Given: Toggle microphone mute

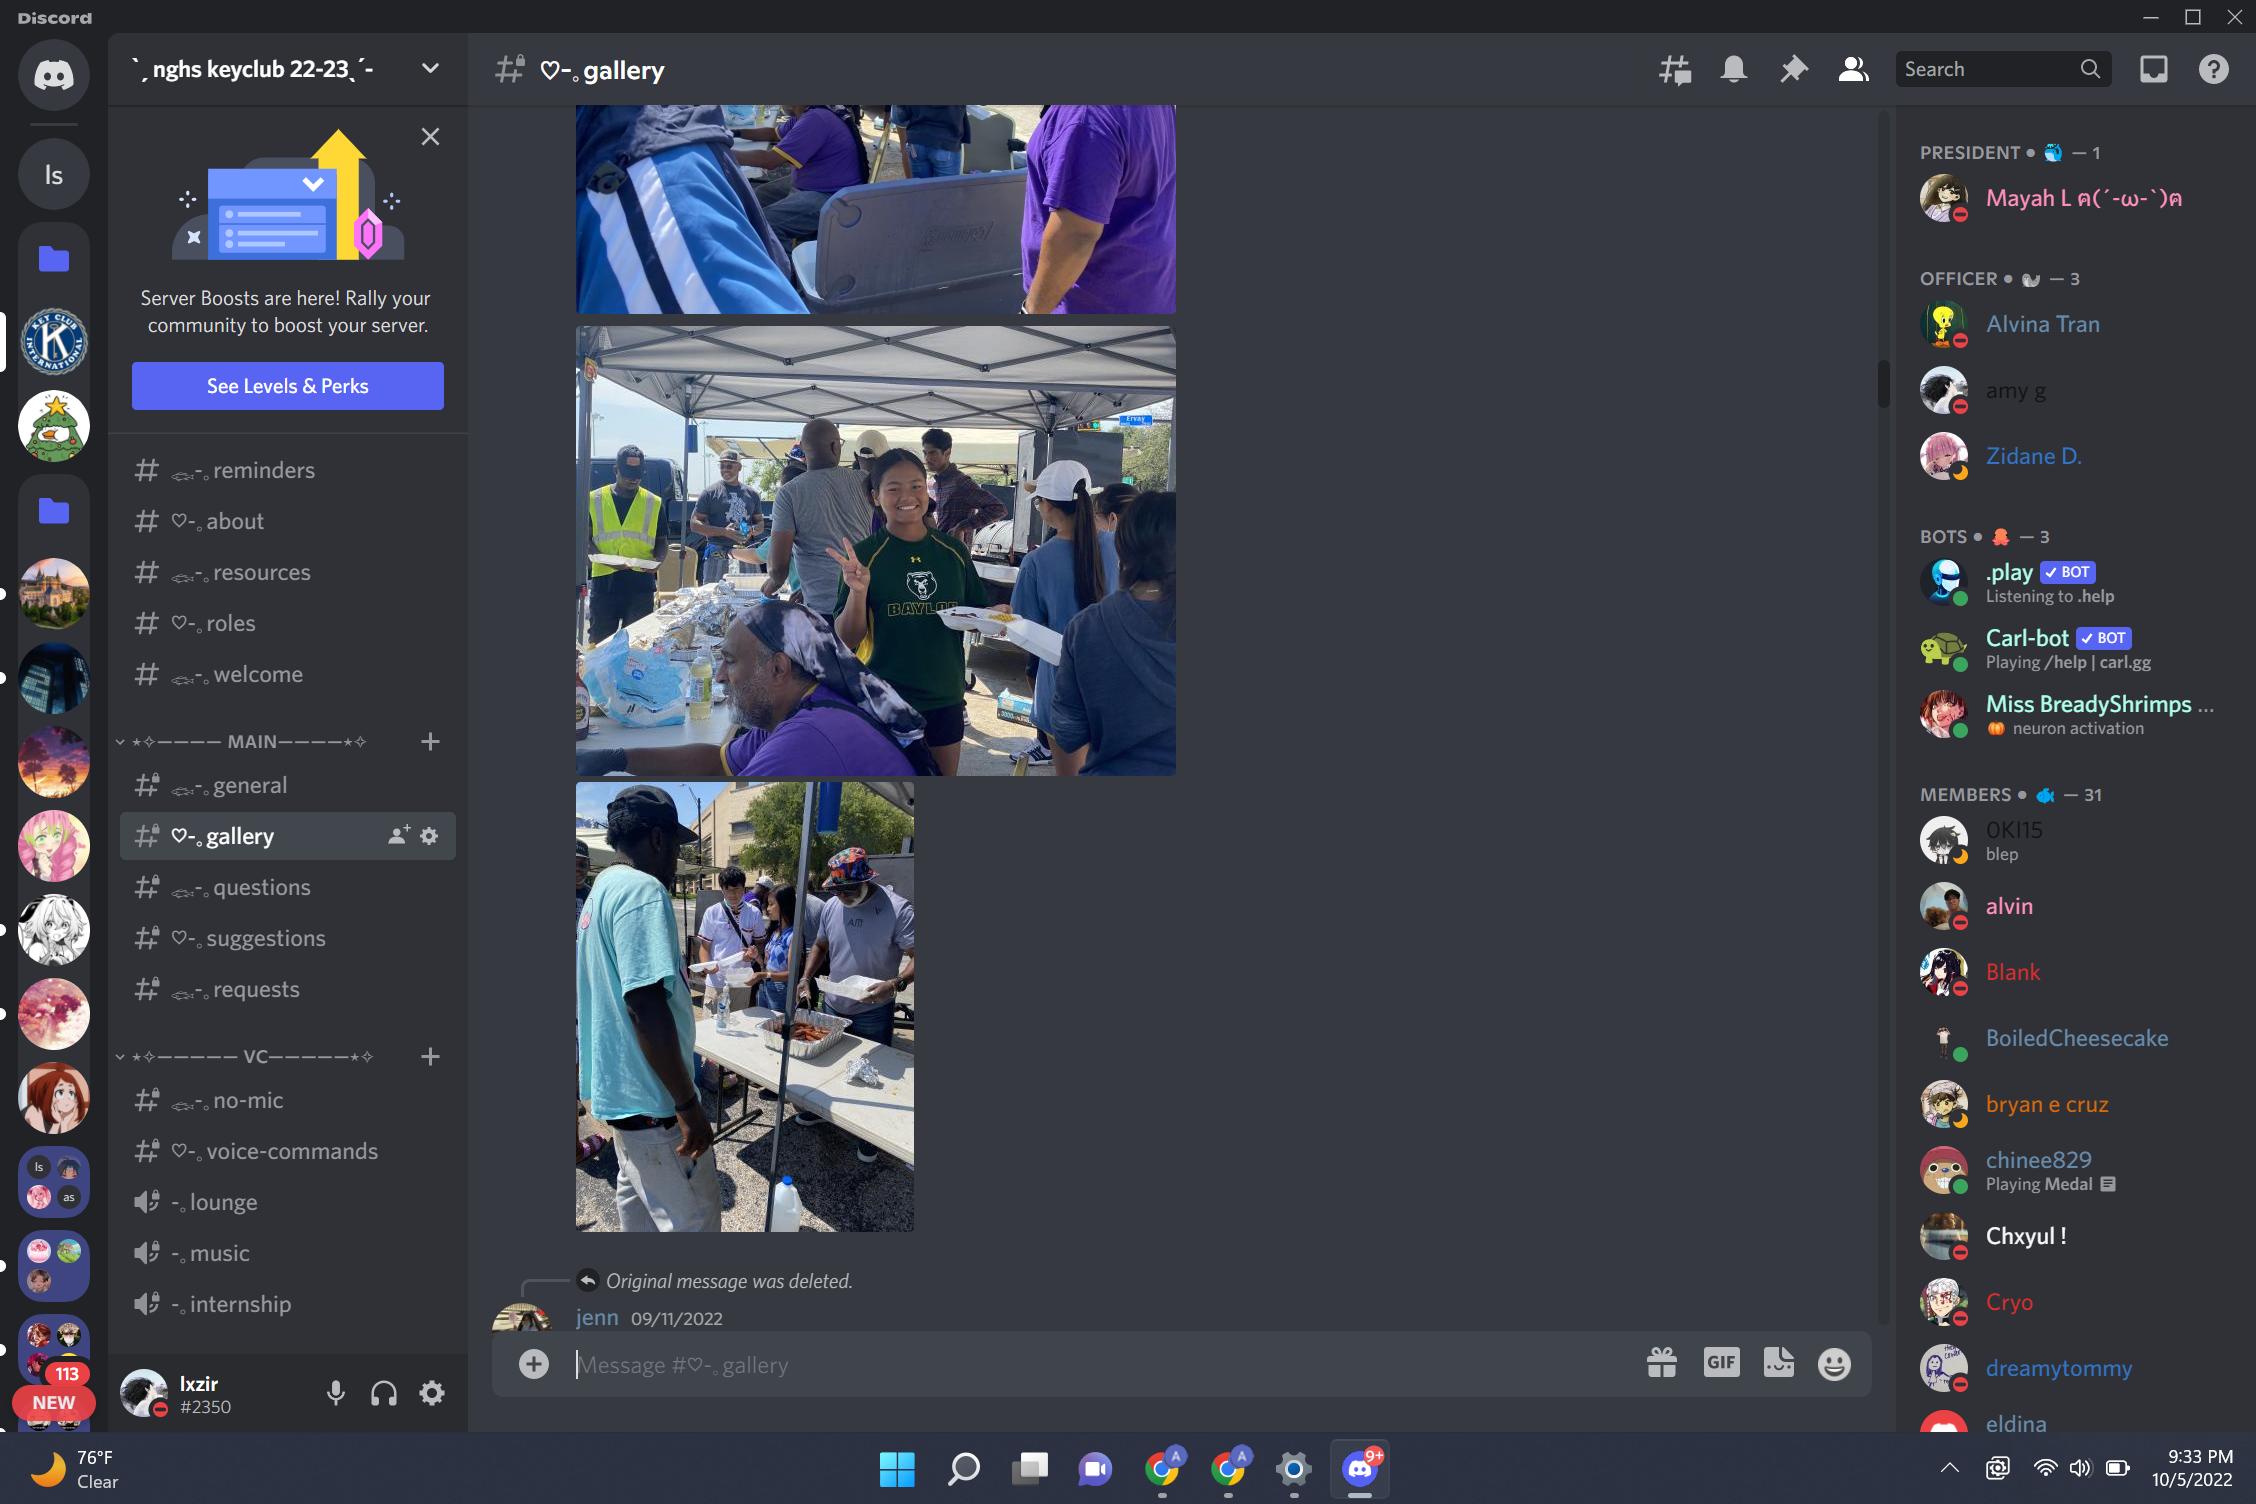Looking at the screenshot, I should tap(336, 1393).
